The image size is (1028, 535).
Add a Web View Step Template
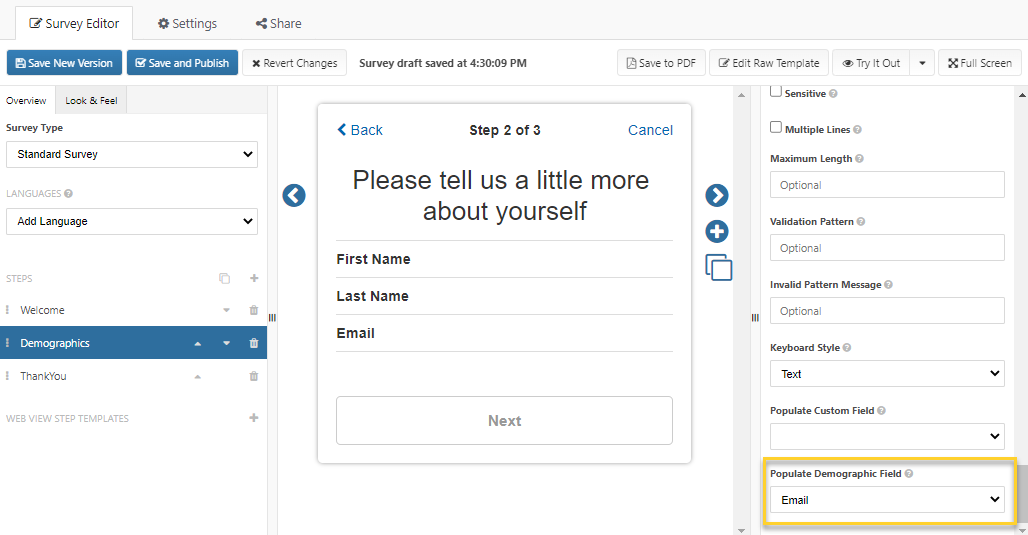254,418
